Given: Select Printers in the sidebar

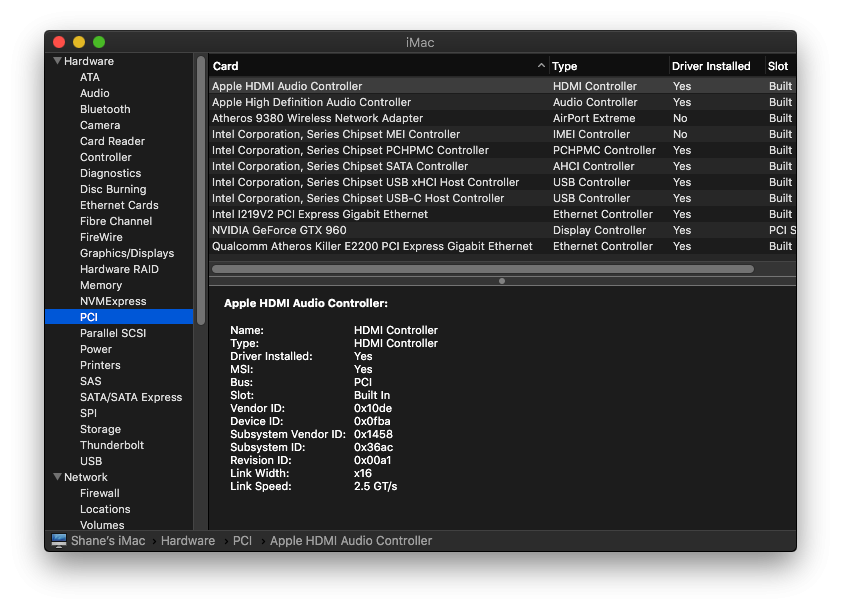Looking at the screenshot, I should click(100, 365).
